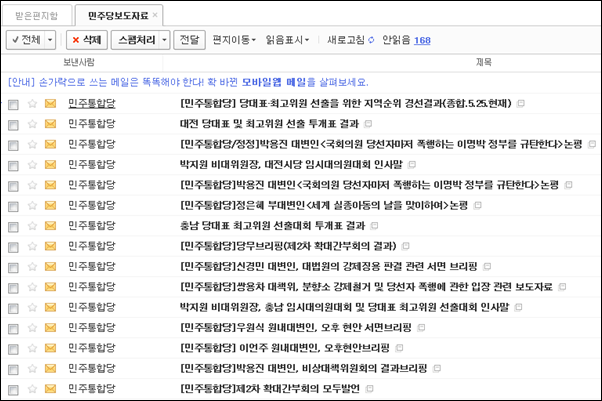602x401 pixels.
Task: Open mail [민주통합당]박용진 대변인, 비상대책위원회의 결과브리핑
Action: tap(304, 368)
